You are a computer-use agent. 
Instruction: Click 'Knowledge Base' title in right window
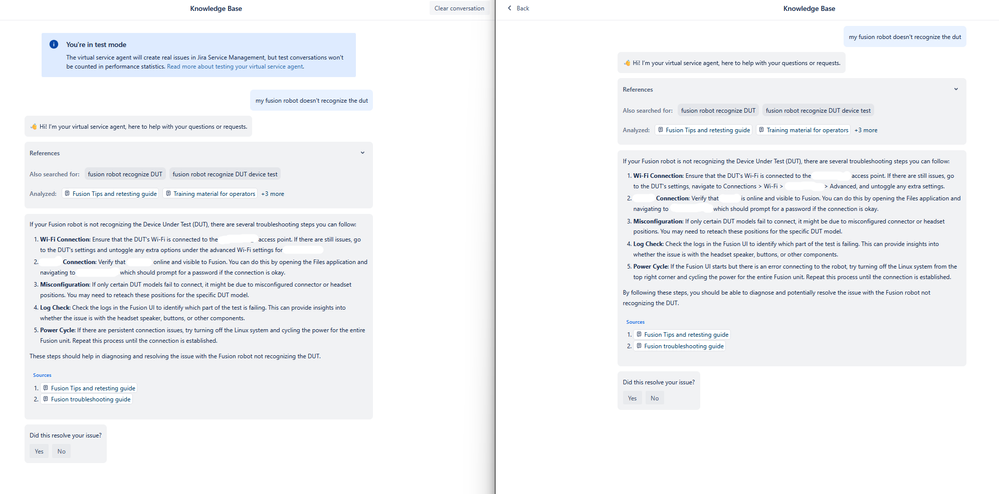tap(809, 8)
